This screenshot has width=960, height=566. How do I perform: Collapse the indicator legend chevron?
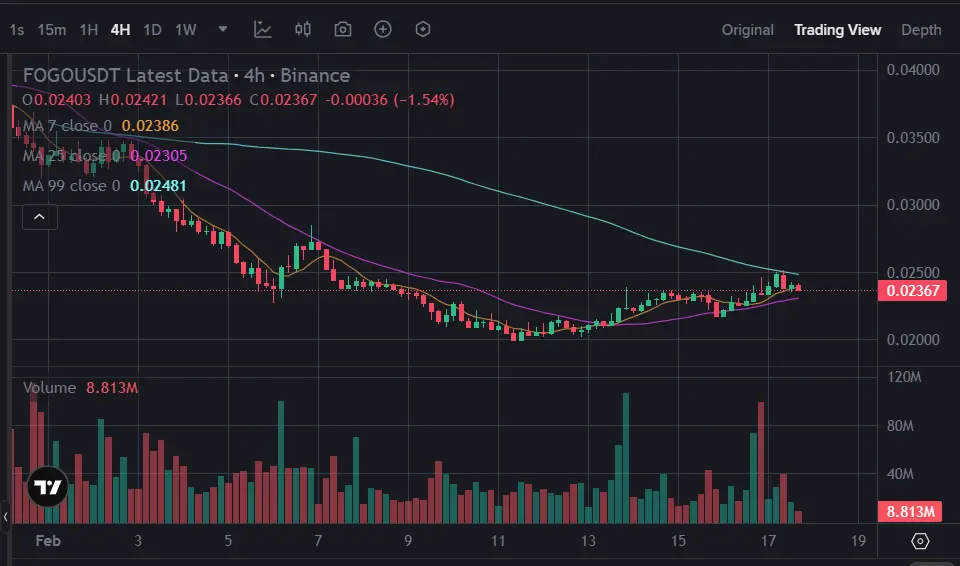point(40,217)
